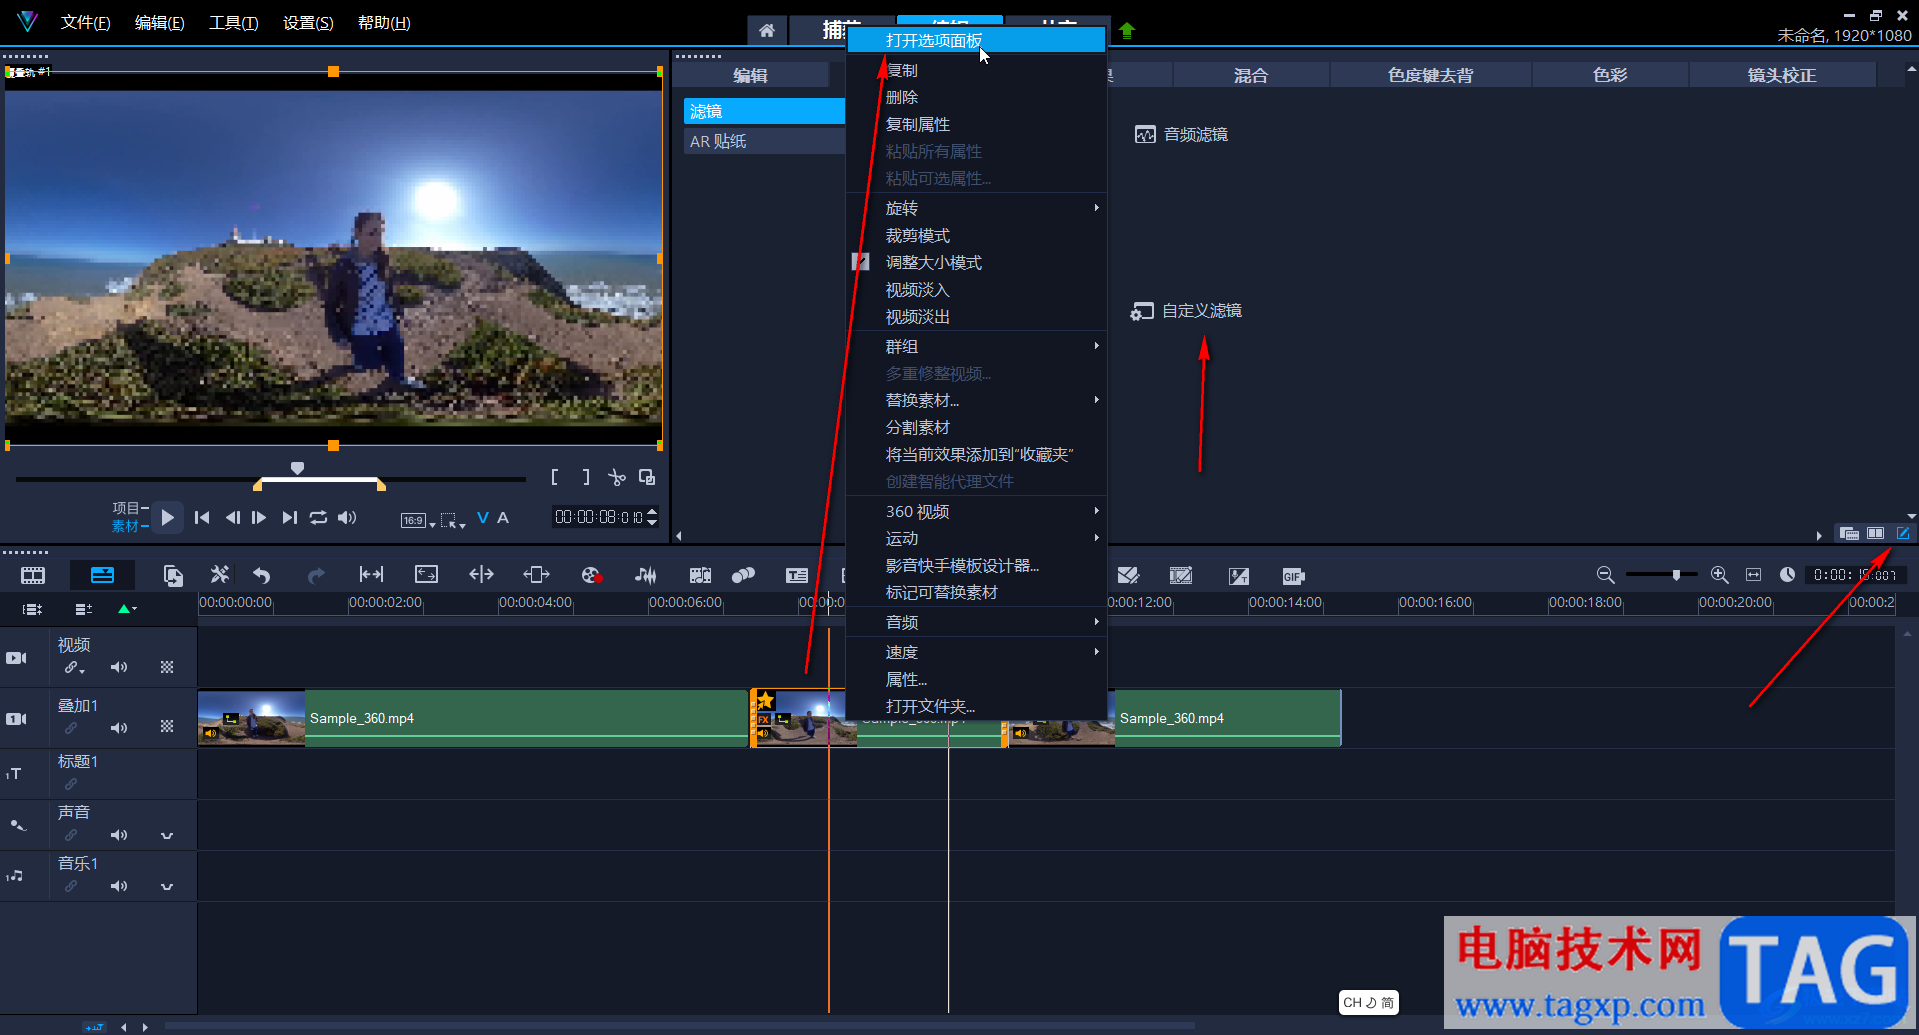Open the 色度键去背 tab
Image resolution: width=1919 pixels, height=1035 pixels.
click(x=1430, y=75)
